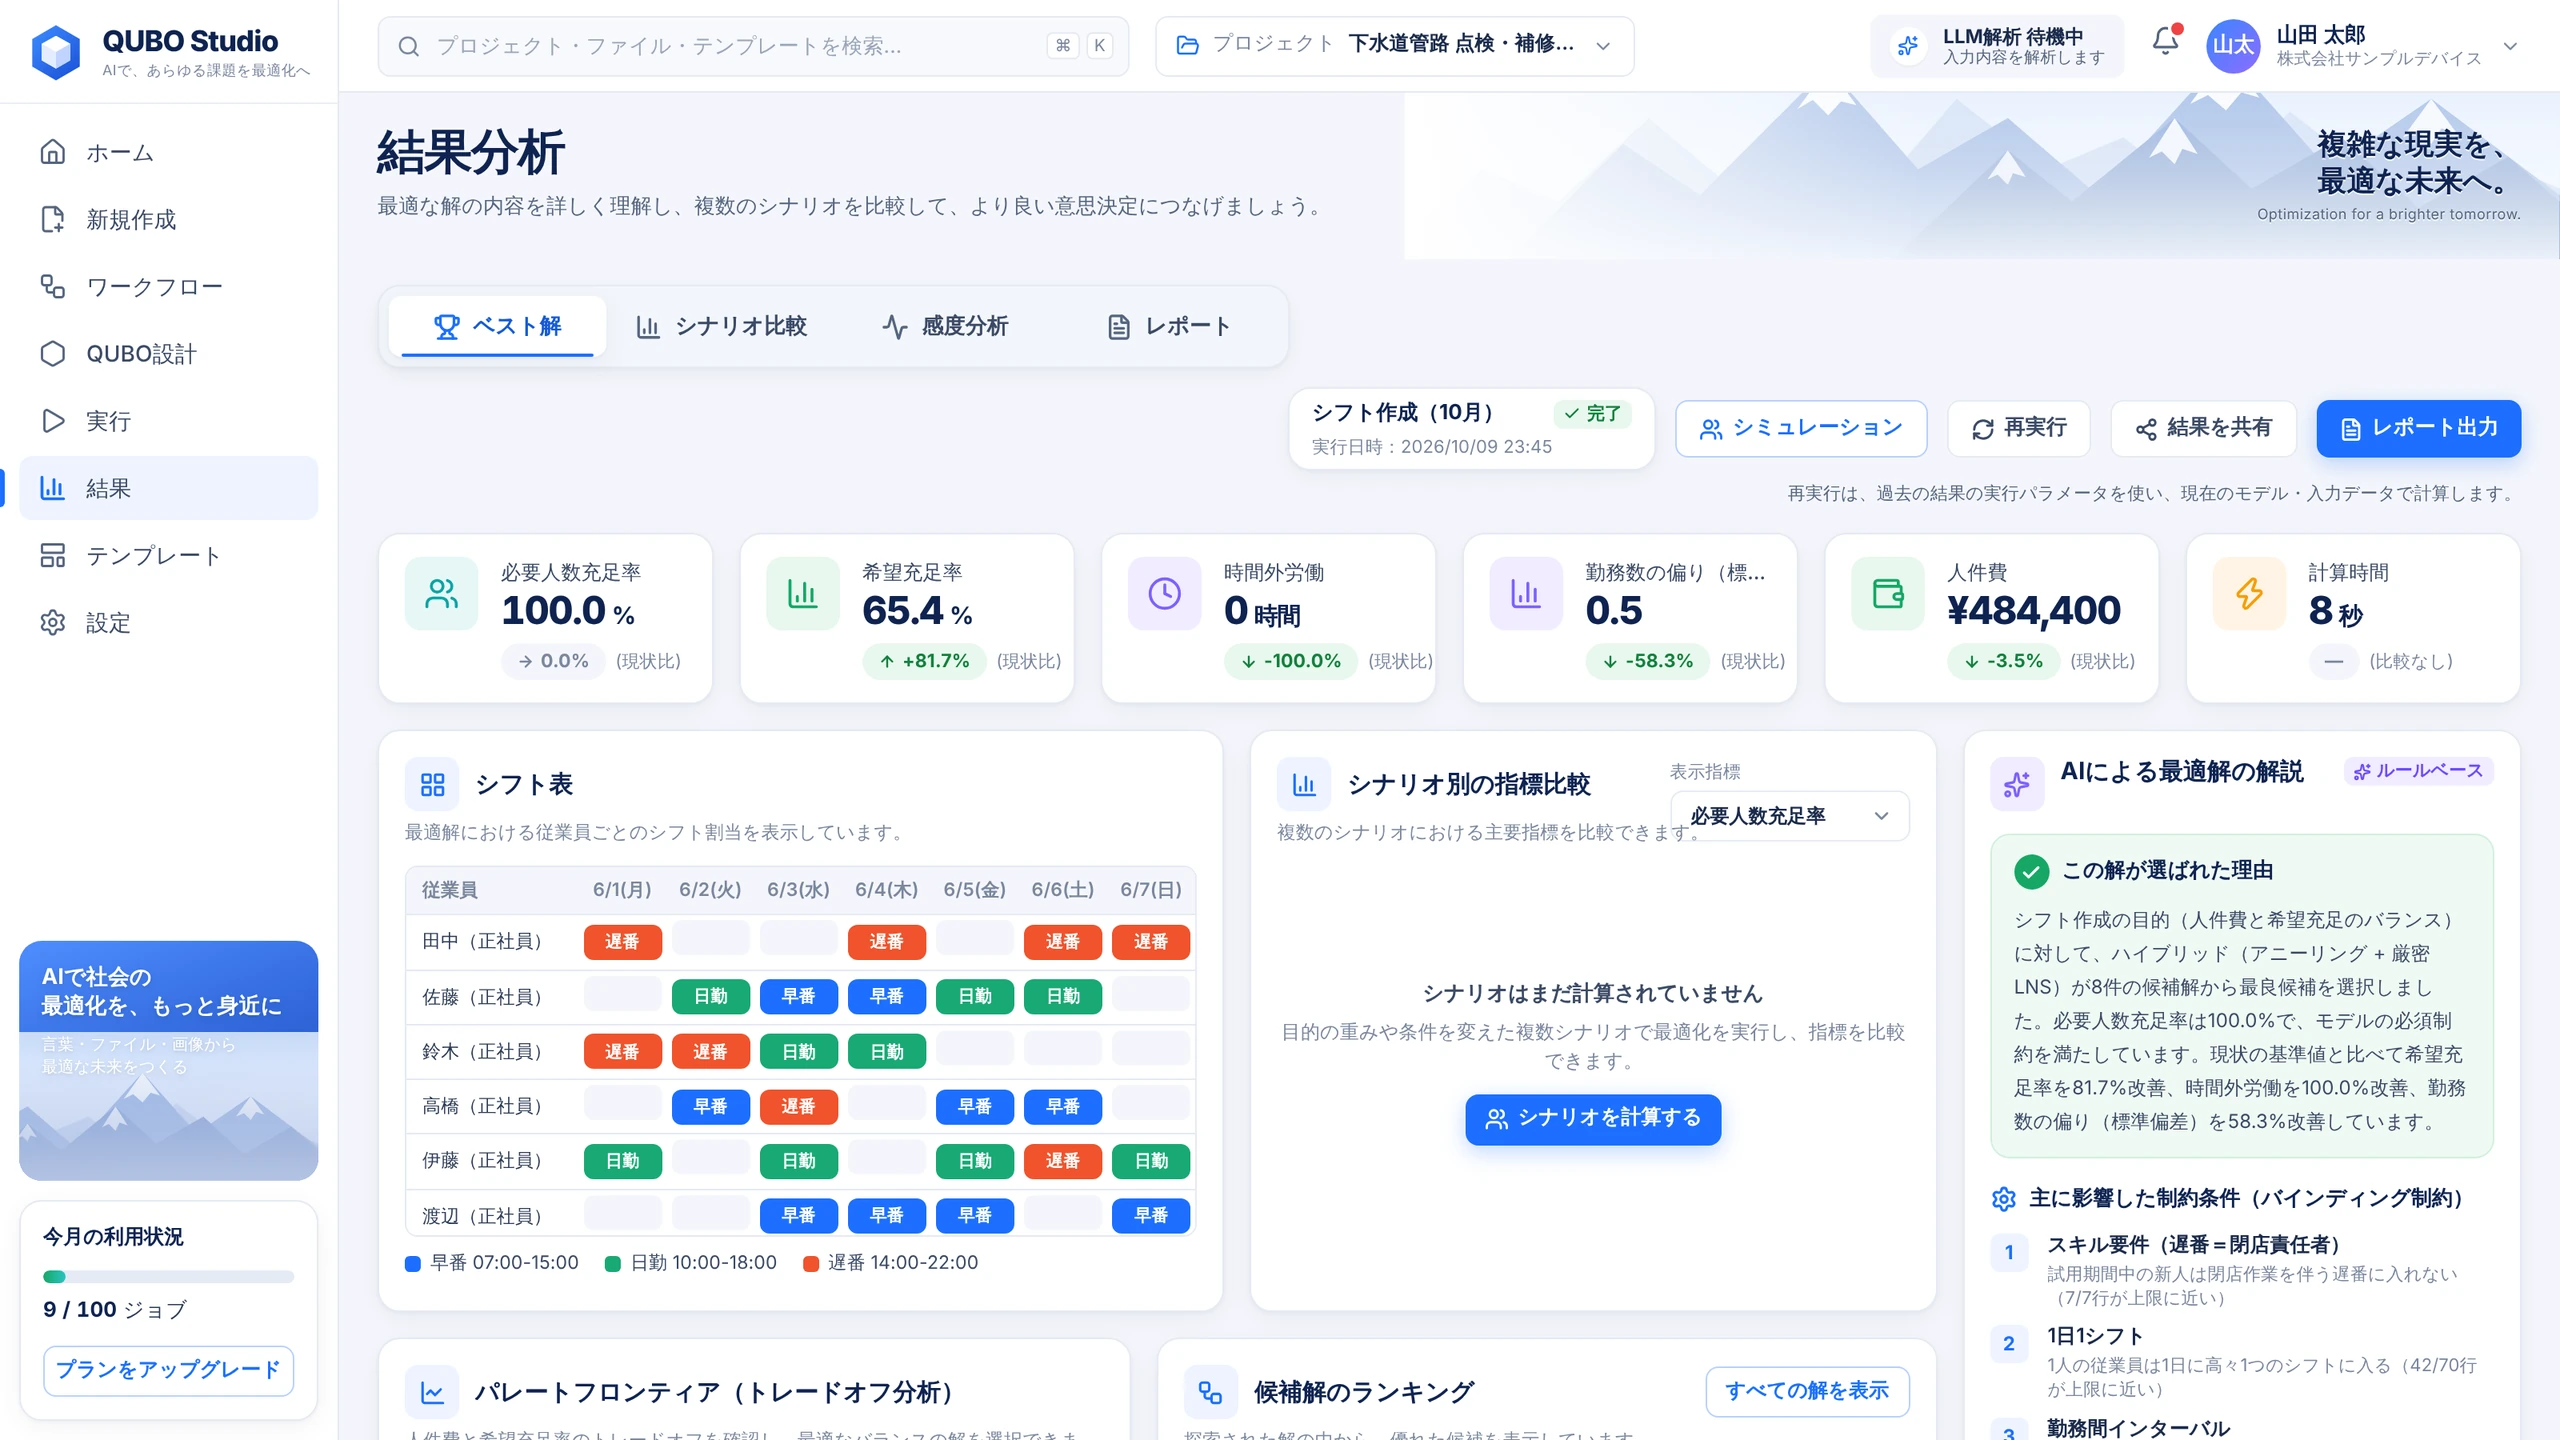This screenshot has height=1440, width=2560.
Task: Click プランをアップグレード button
Action: 168,1370
